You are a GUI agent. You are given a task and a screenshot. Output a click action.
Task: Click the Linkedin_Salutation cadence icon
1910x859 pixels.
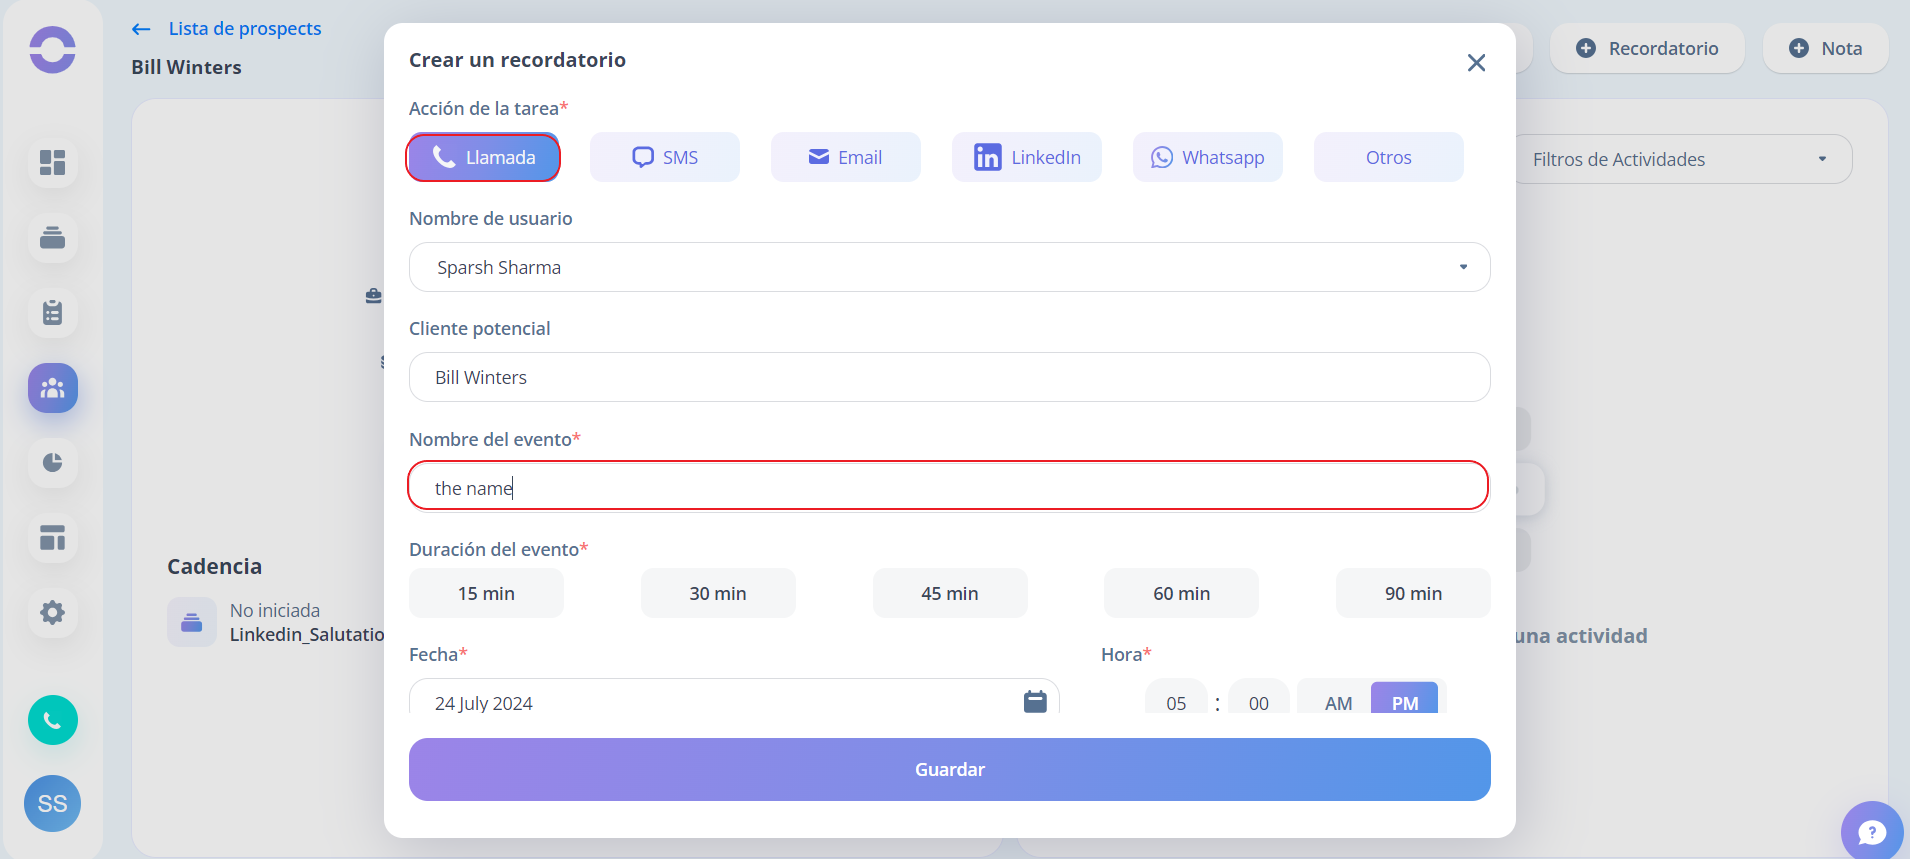(x=192, y=622)
